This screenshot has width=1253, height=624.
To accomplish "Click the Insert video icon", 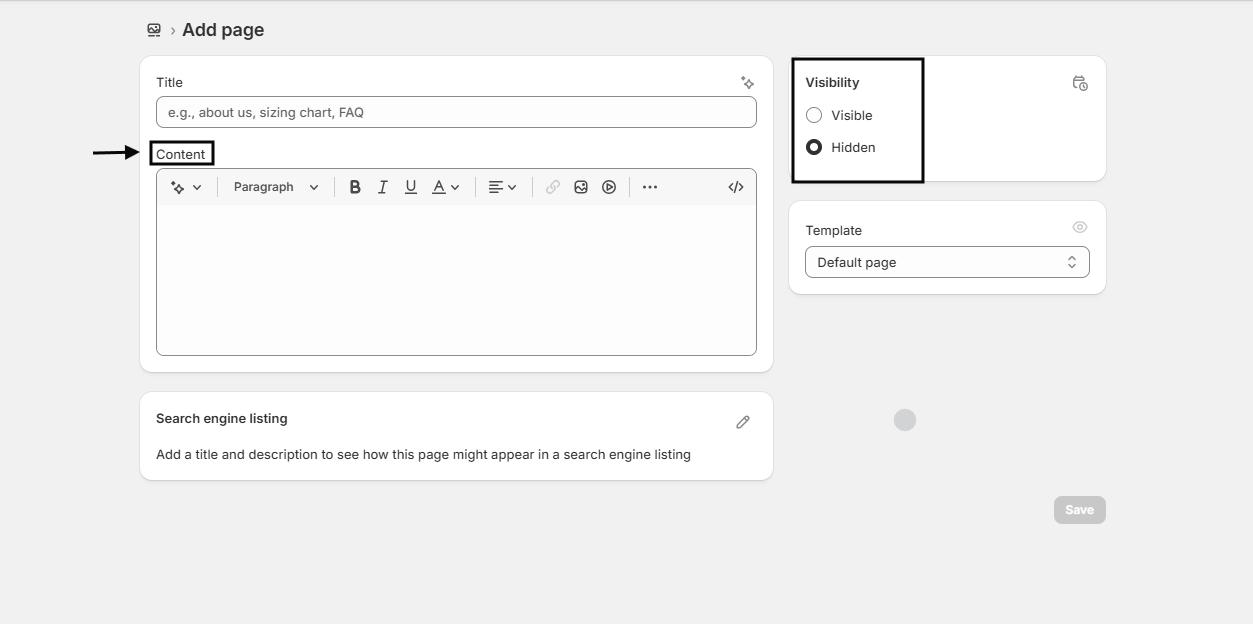I will pyautogui.click(x=609, y=187).
